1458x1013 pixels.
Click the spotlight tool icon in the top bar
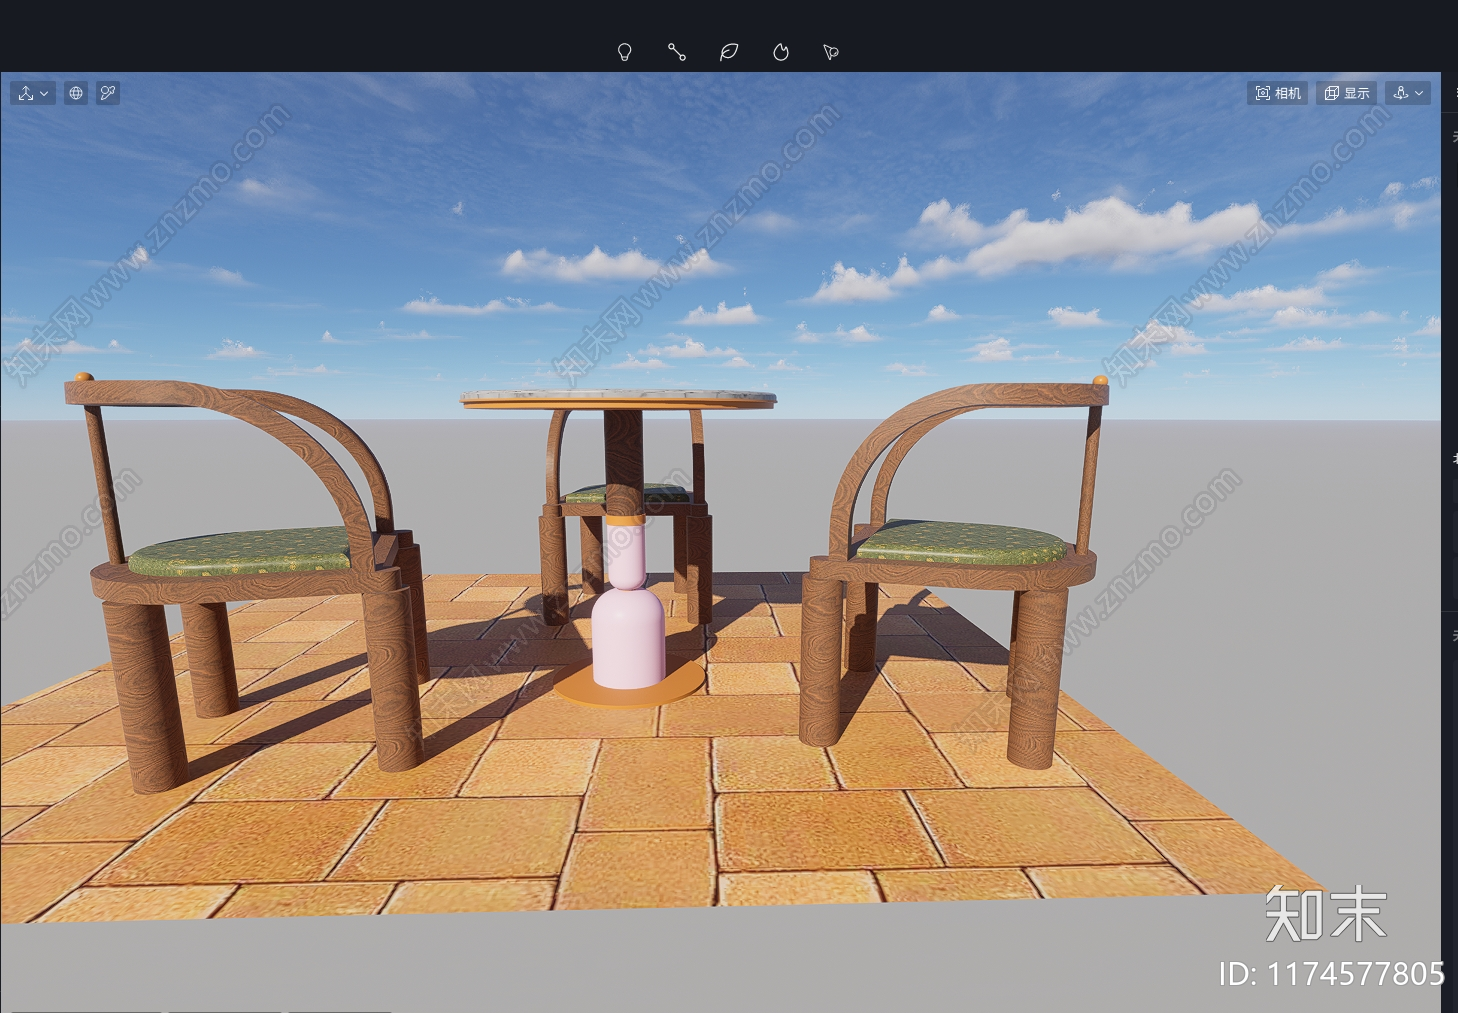[x=831, y=52]
